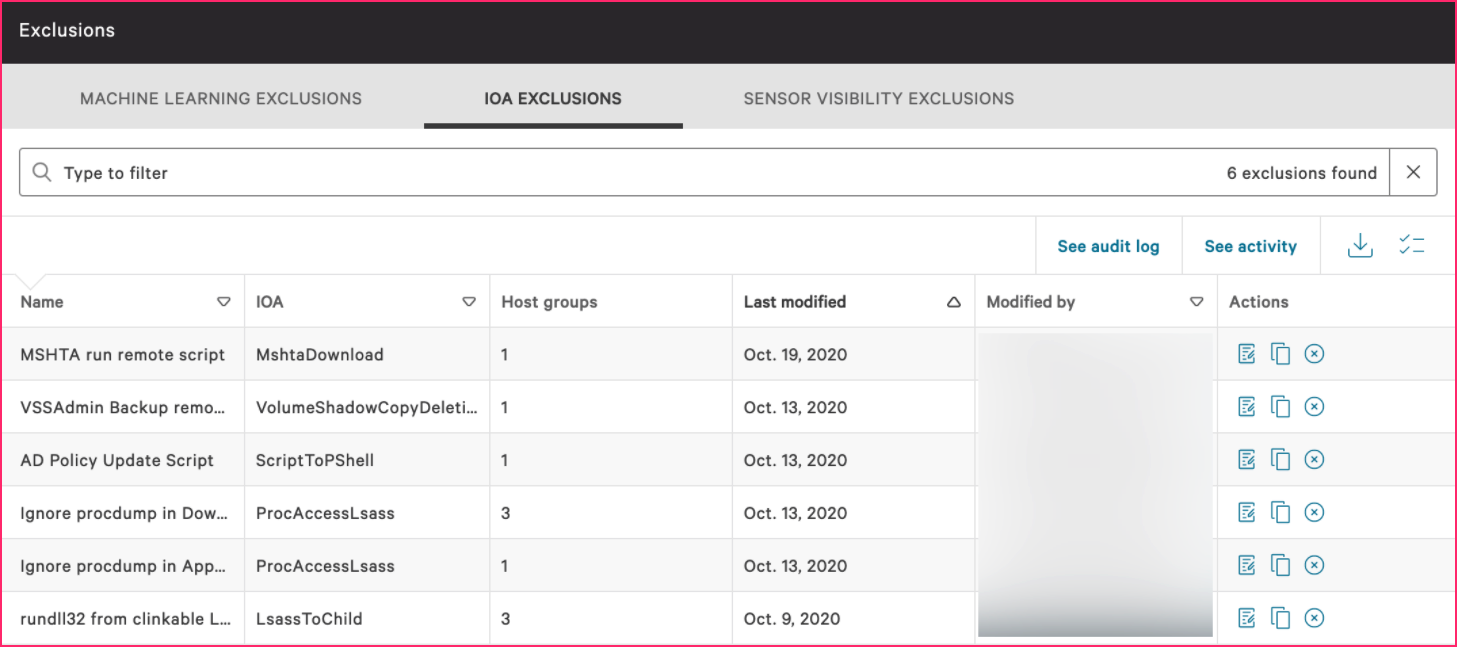Edit the VSSAdmin Backup exclusion

coord(1247,407)
